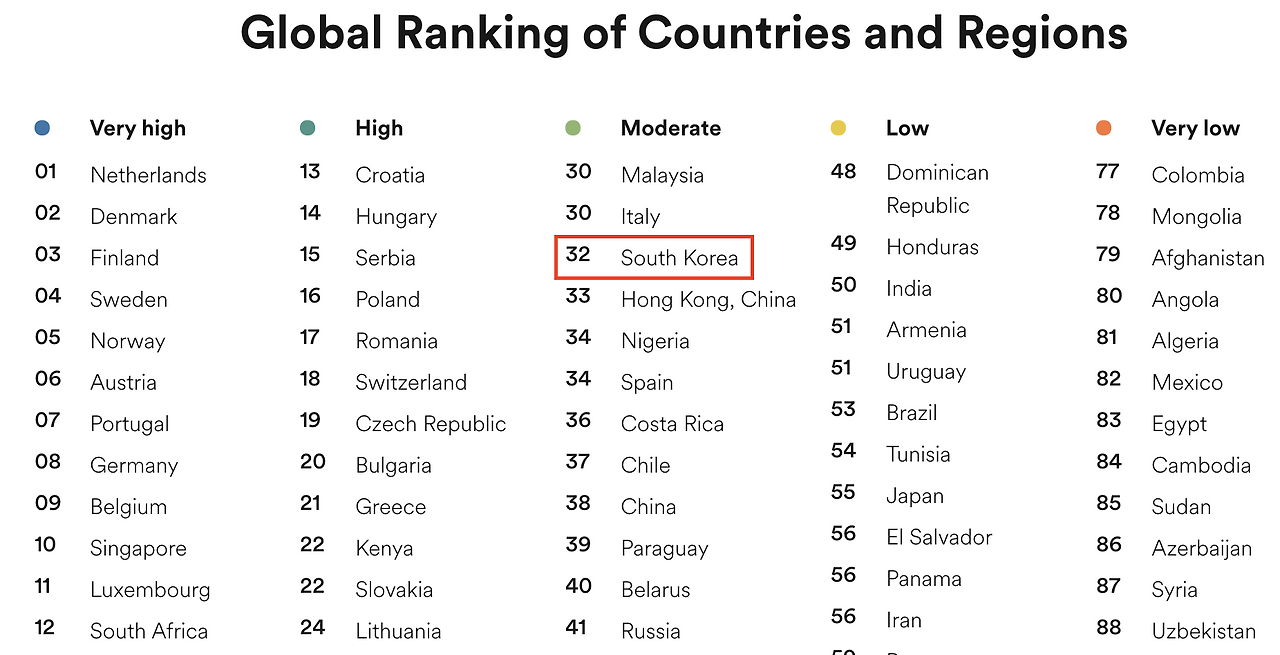Select the Singapore entry ranked 10
The height and width of the screenshot is (655, 1280).
[x=138, y=548]
